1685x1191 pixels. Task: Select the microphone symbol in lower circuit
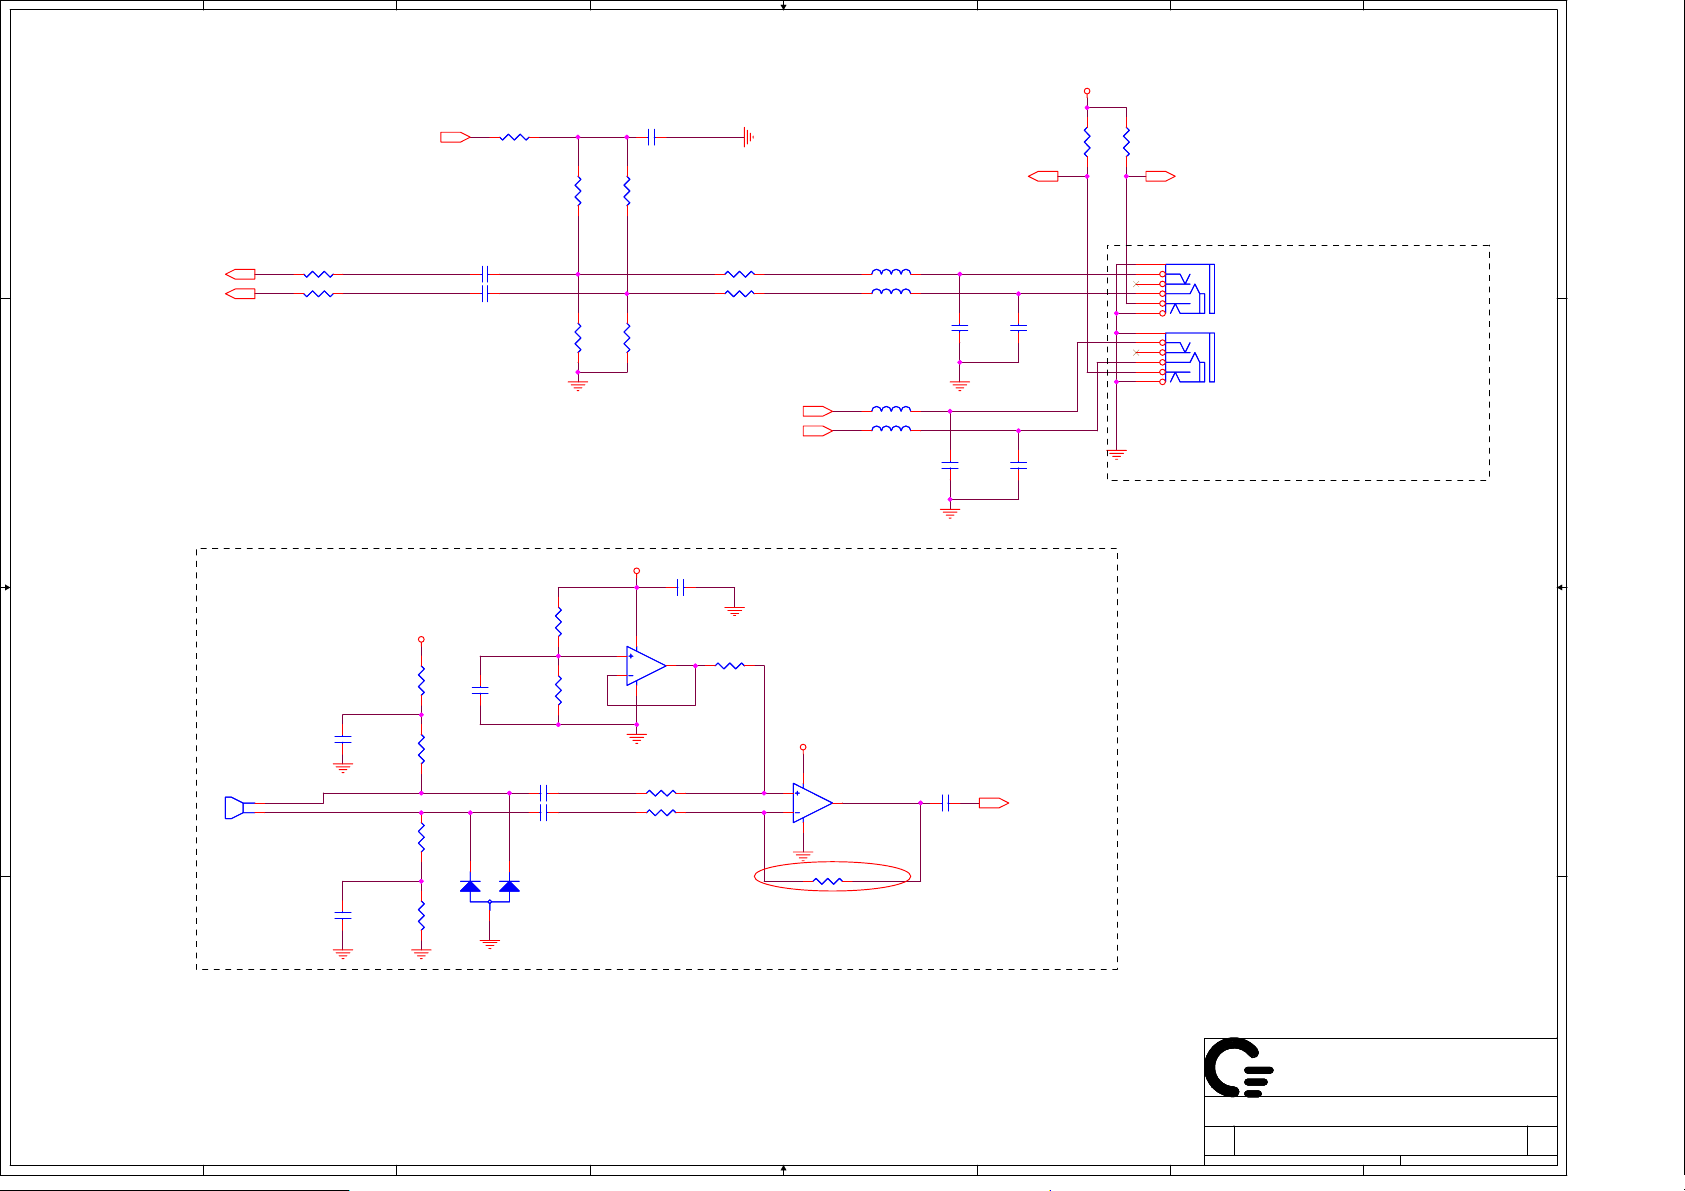tap(235, 808)
